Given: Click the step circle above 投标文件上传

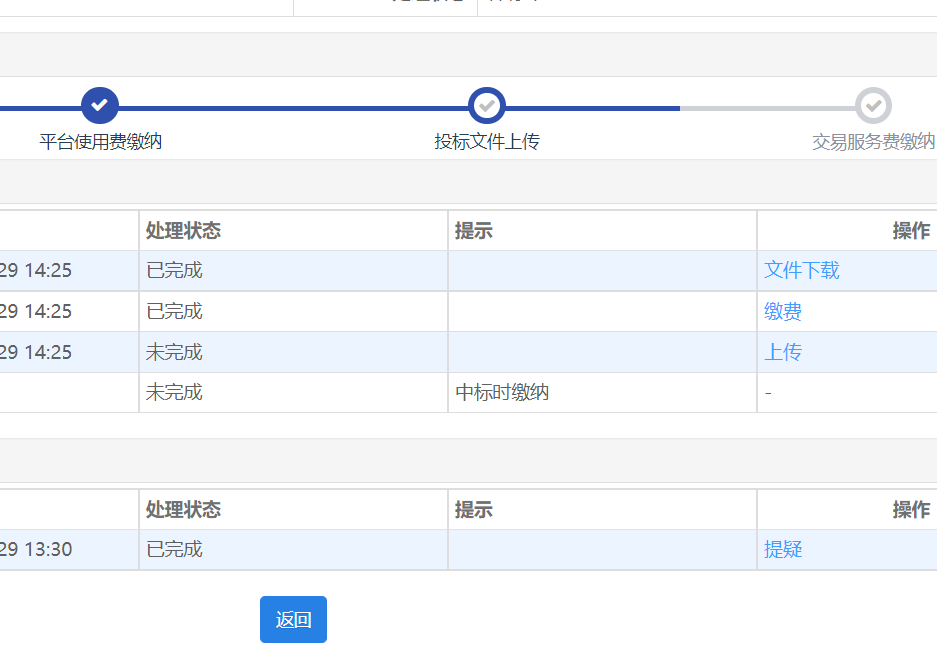Looking at the screenshot, I should [x=487, y=105].
